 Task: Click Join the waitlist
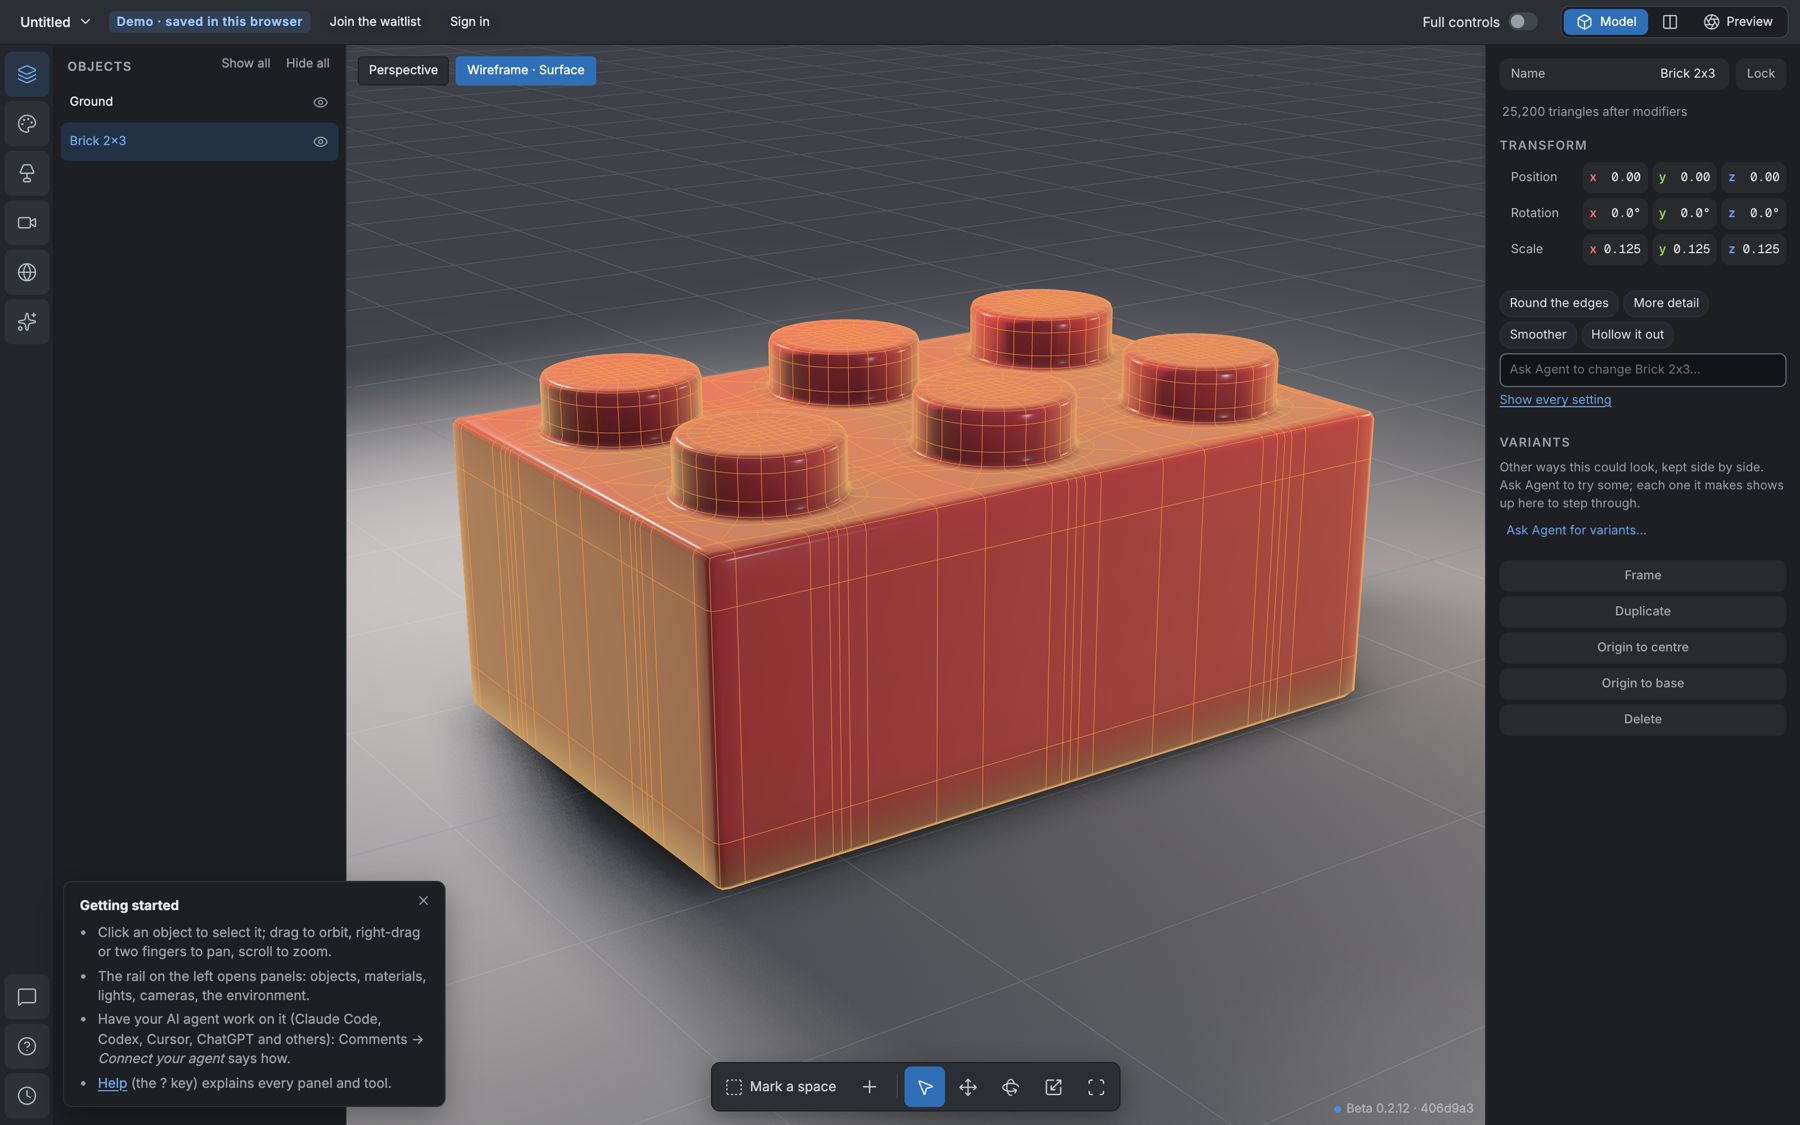(375, 22)
